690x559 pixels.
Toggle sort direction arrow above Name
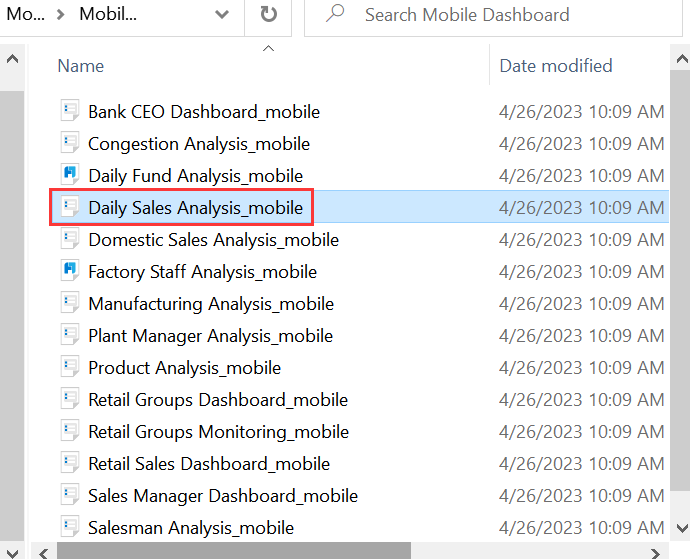[268, 48]
